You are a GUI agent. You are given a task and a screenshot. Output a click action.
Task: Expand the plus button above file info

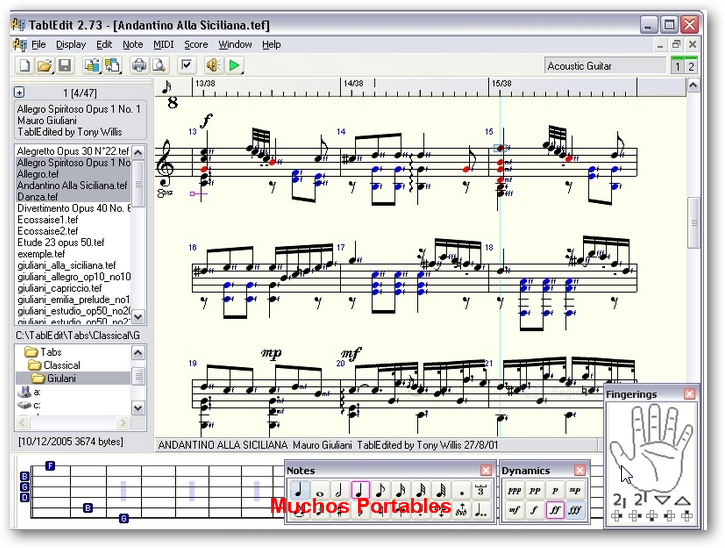coord(19,92)
